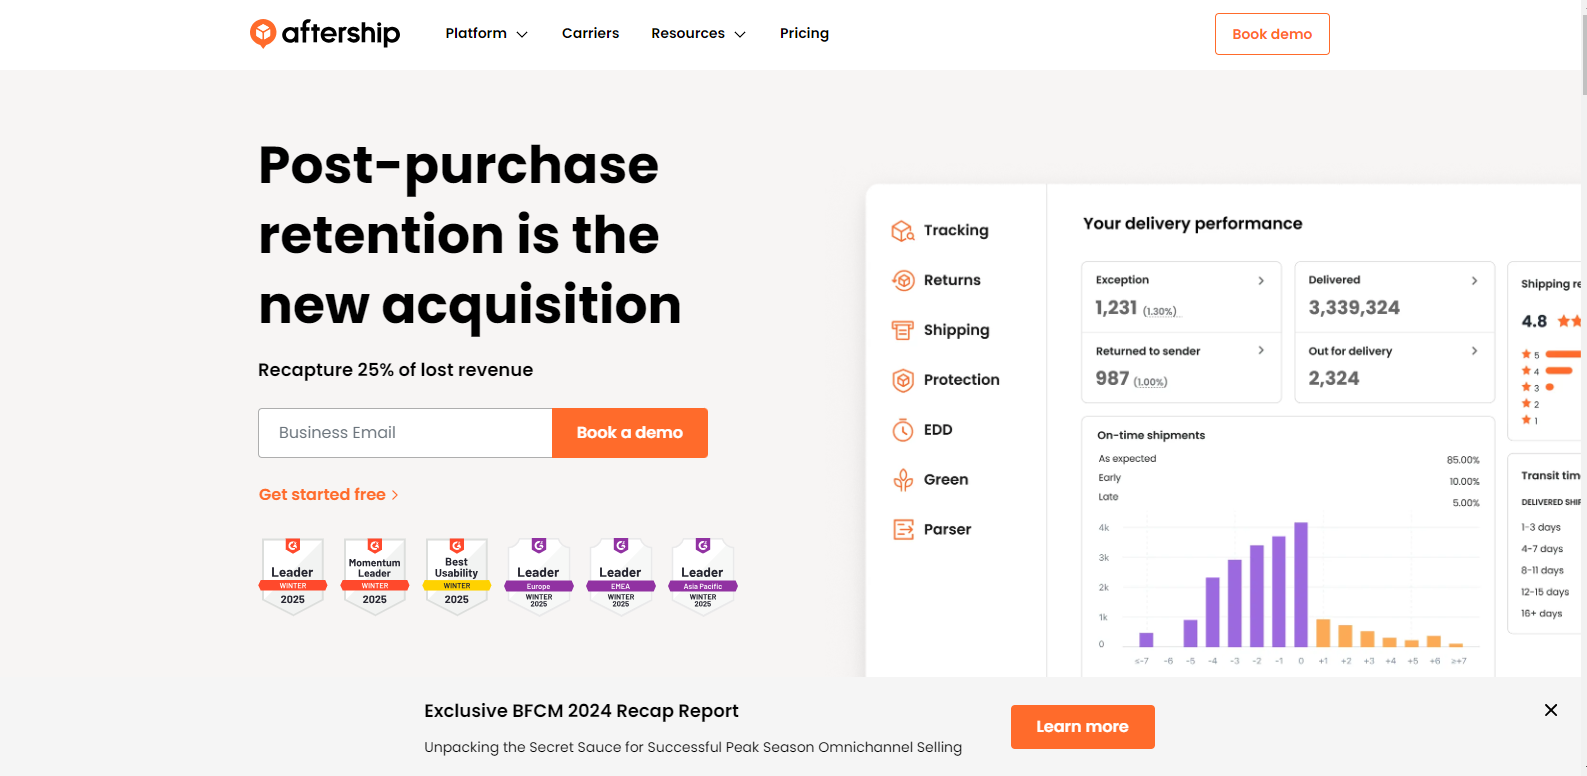The height and width of the screenshot is (776, 1587).
Task: Click the 5-star rating bar
Action: pyautogui.click(x=1563, y=354)
